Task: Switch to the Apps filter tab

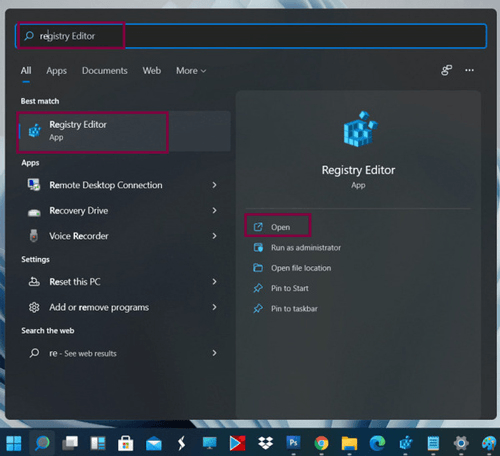Action: 56,71
